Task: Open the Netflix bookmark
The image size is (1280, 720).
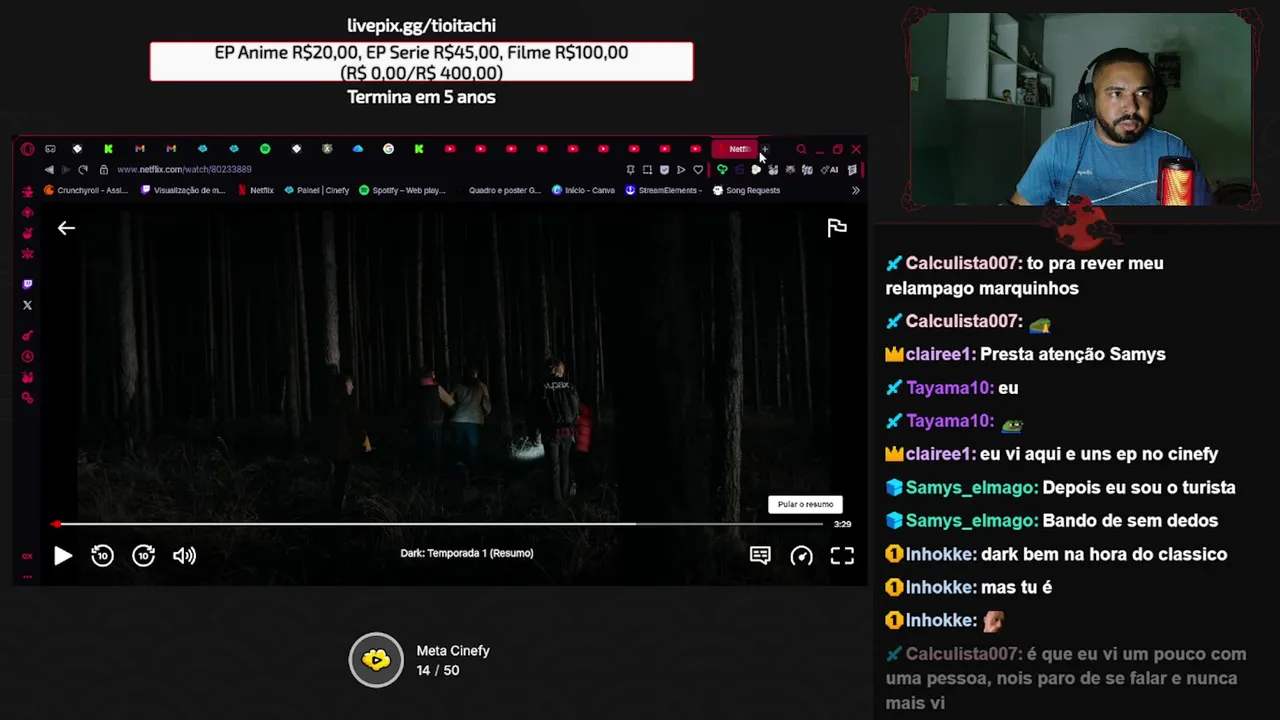Action: coord(256,190)
